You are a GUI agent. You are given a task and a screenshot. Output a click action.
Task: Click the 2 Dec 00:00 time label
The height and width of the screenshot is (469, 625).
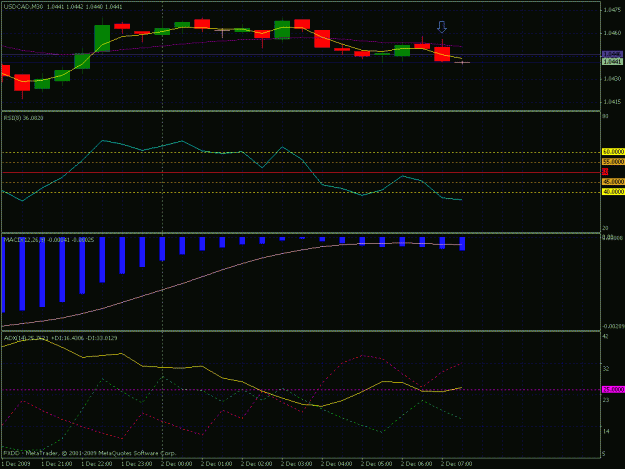click(x=177, y=464)
